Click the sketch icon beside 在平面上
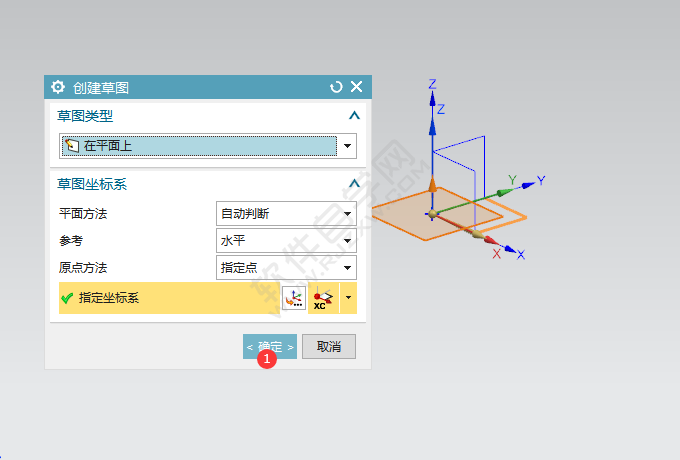Viewport: 680px width, 460px height. pos(72,145)
